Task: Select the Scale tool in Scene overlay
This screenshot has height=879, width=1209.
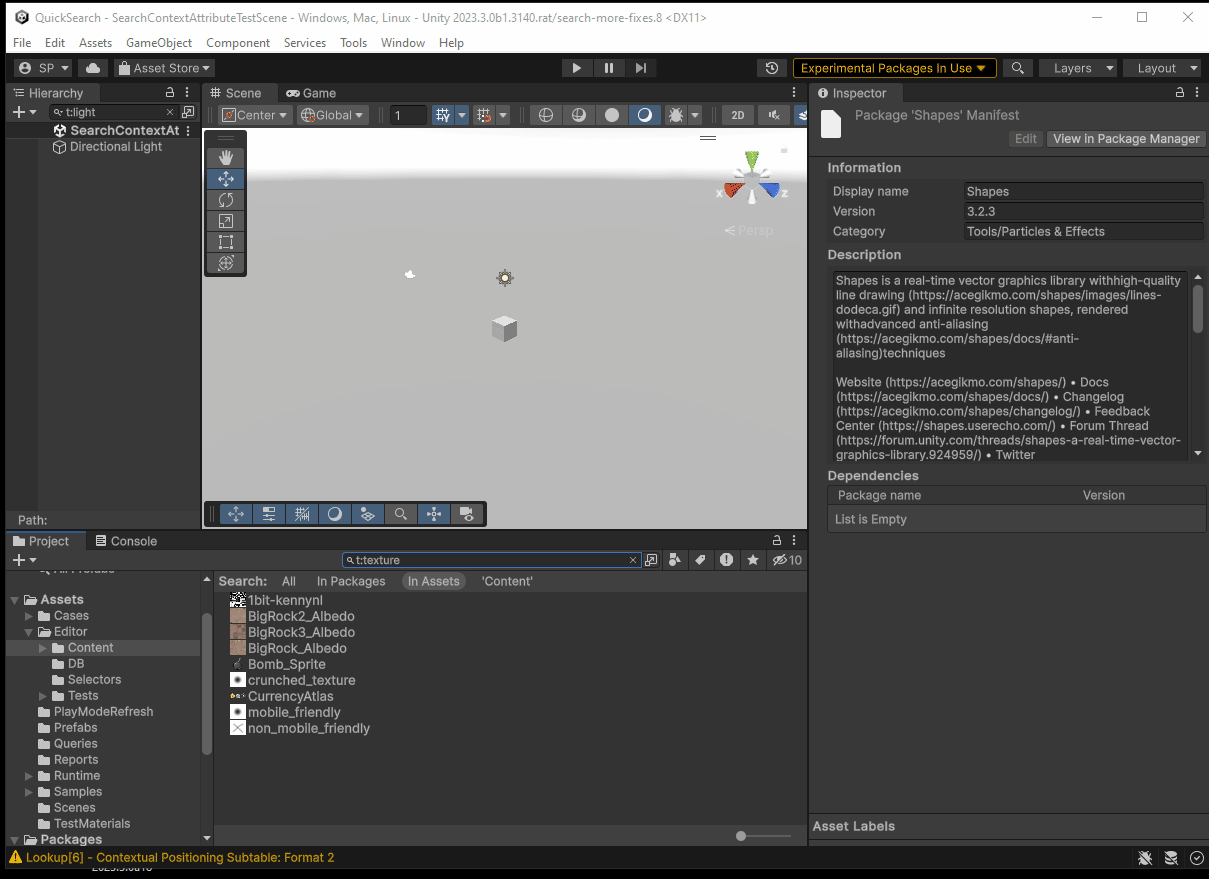Action: 226,221
